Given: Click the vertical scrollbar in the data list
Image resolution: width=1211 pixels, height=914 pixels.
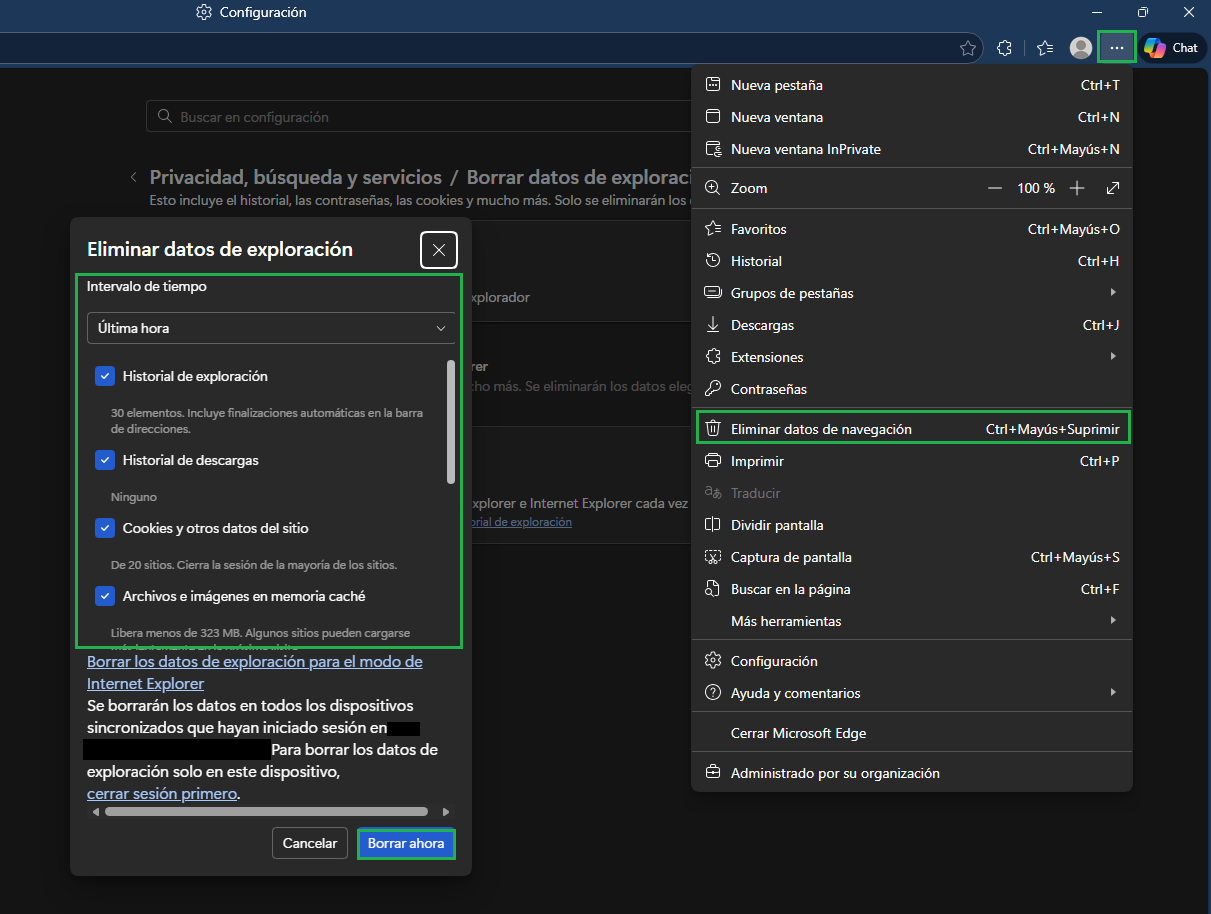Looking at the screenshot, I should pos(451,422).
